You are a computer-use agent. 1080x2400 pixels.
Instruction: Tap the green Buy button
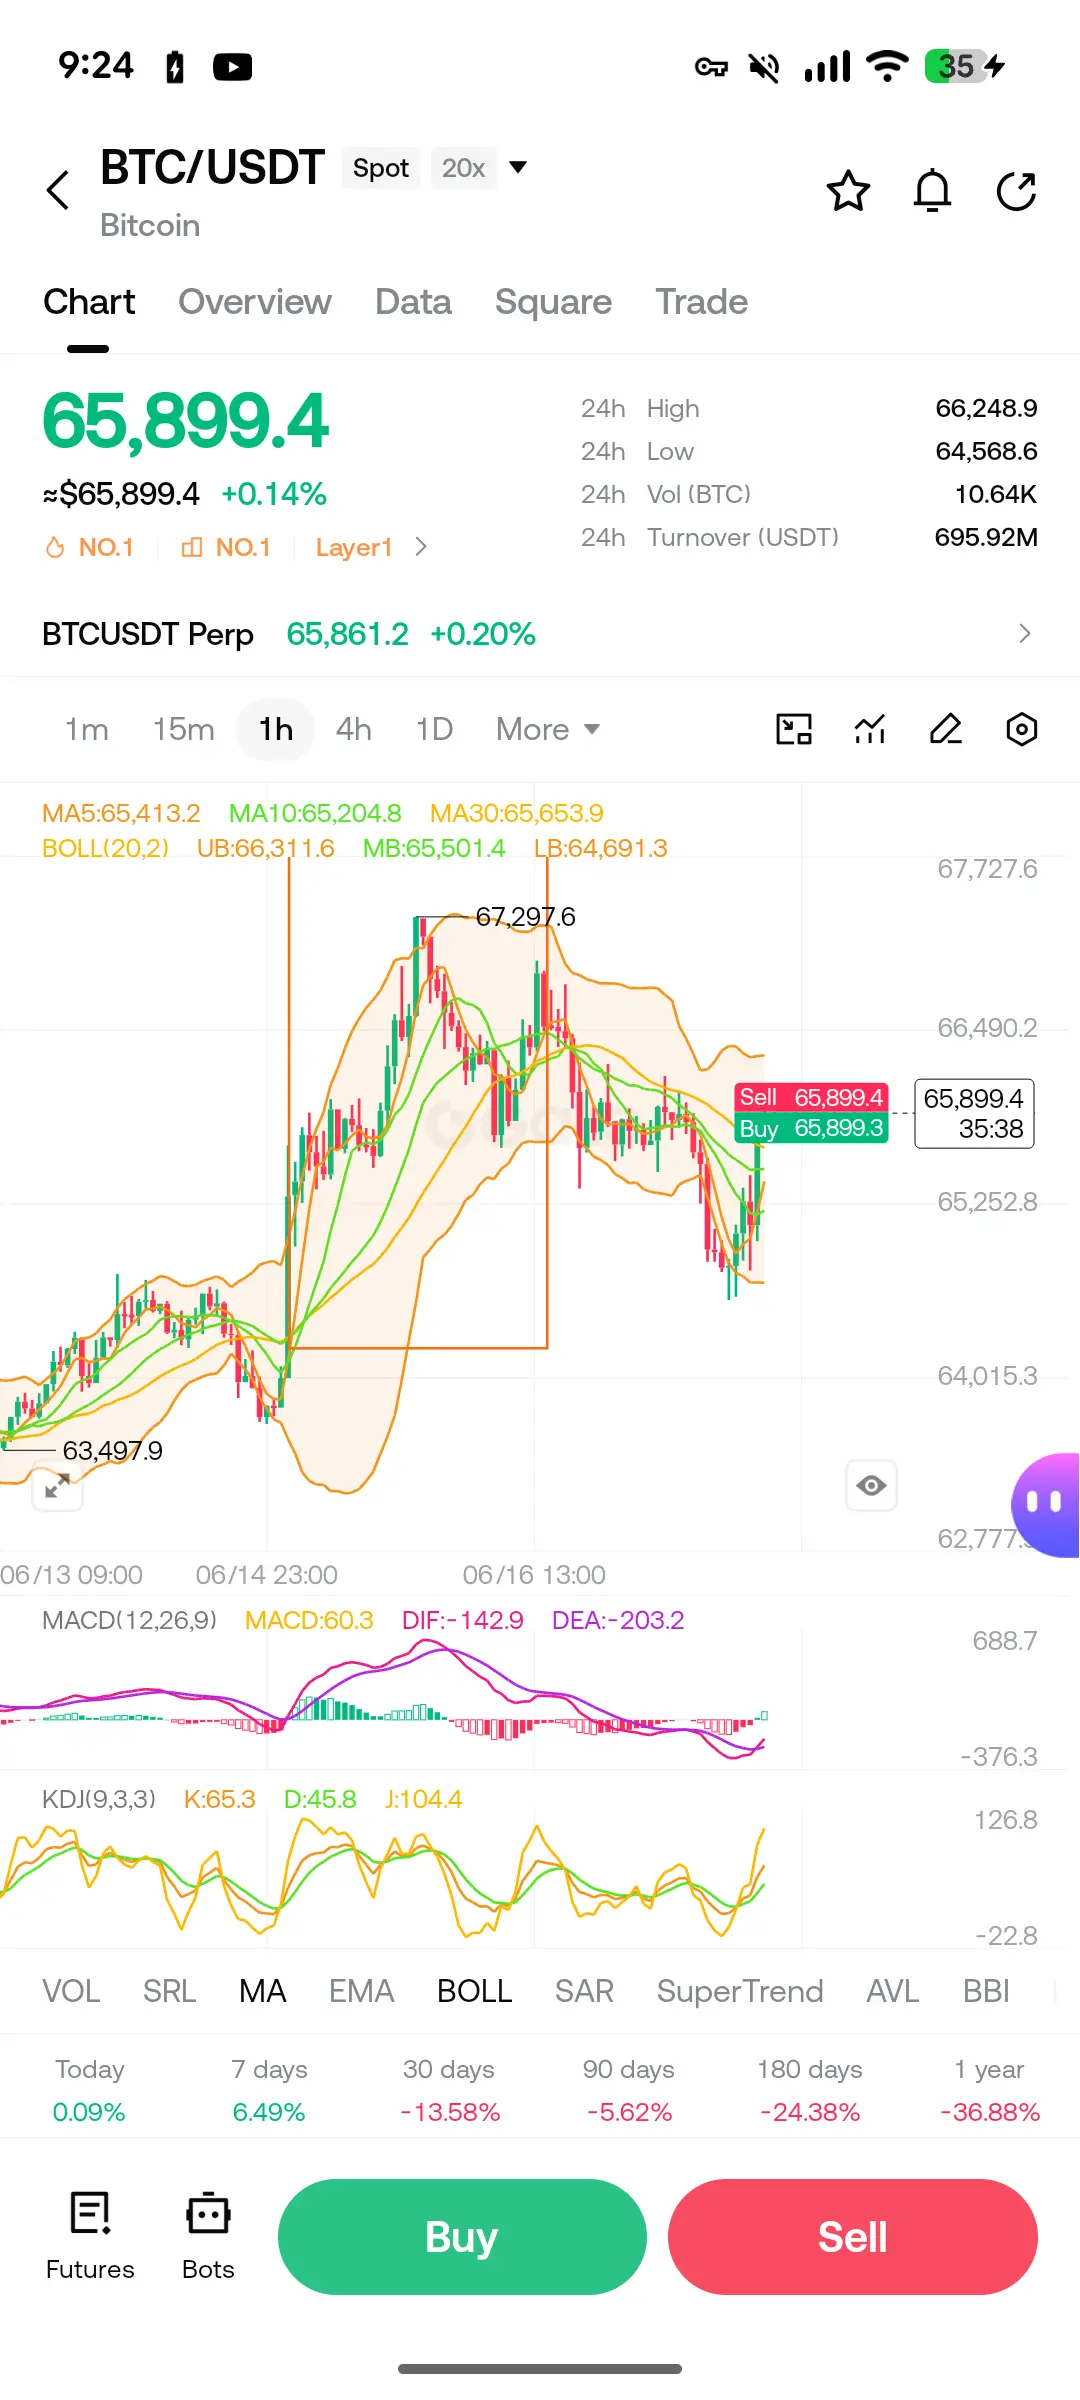[x=462, y=2237]
